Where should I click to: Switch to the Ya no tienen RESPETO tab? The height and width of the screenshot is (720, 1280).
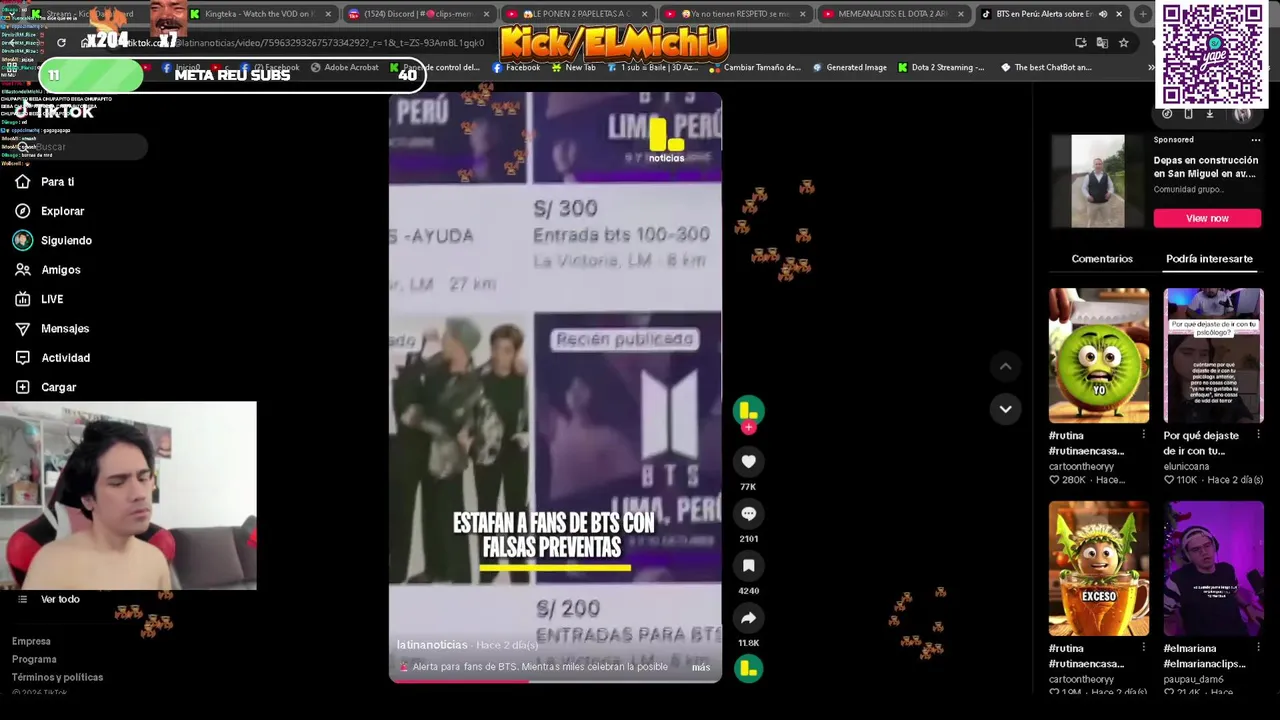pos(735,14)
